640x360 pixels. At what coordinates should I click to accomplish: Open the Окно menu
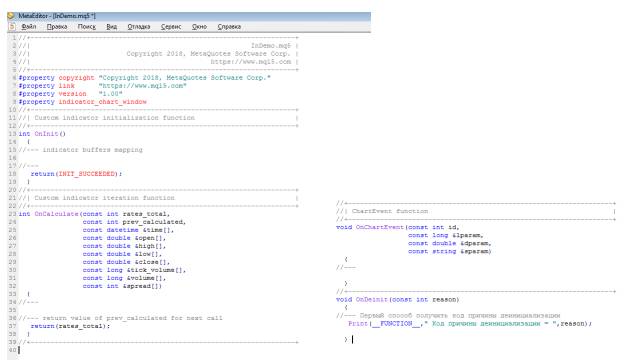[x=199, y=27]
